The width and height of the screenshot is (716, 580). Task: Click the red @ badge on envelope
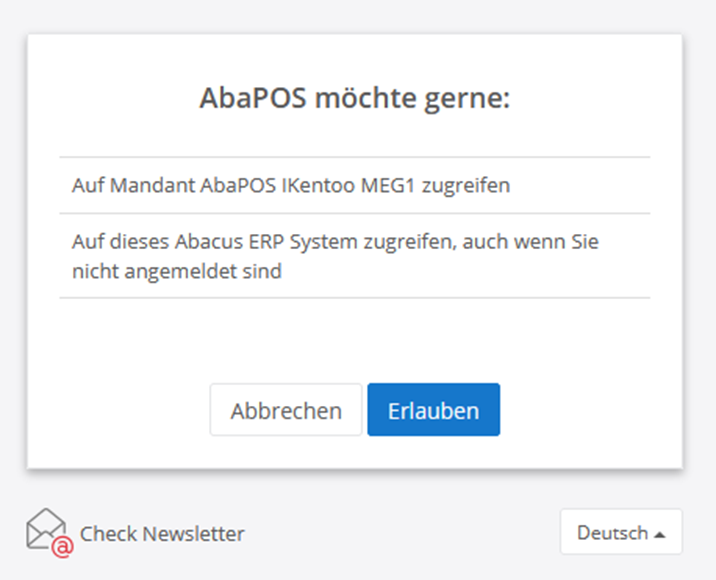tap(62, 546)
